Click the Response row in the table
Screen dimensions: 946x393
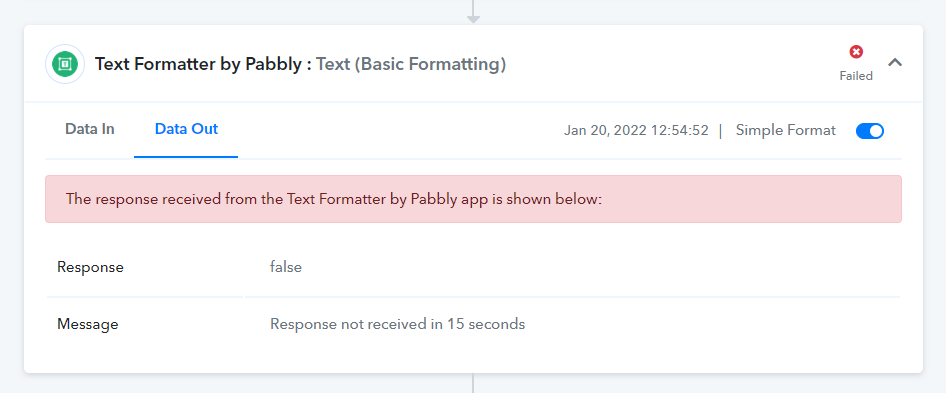click(x=473, y=267)
